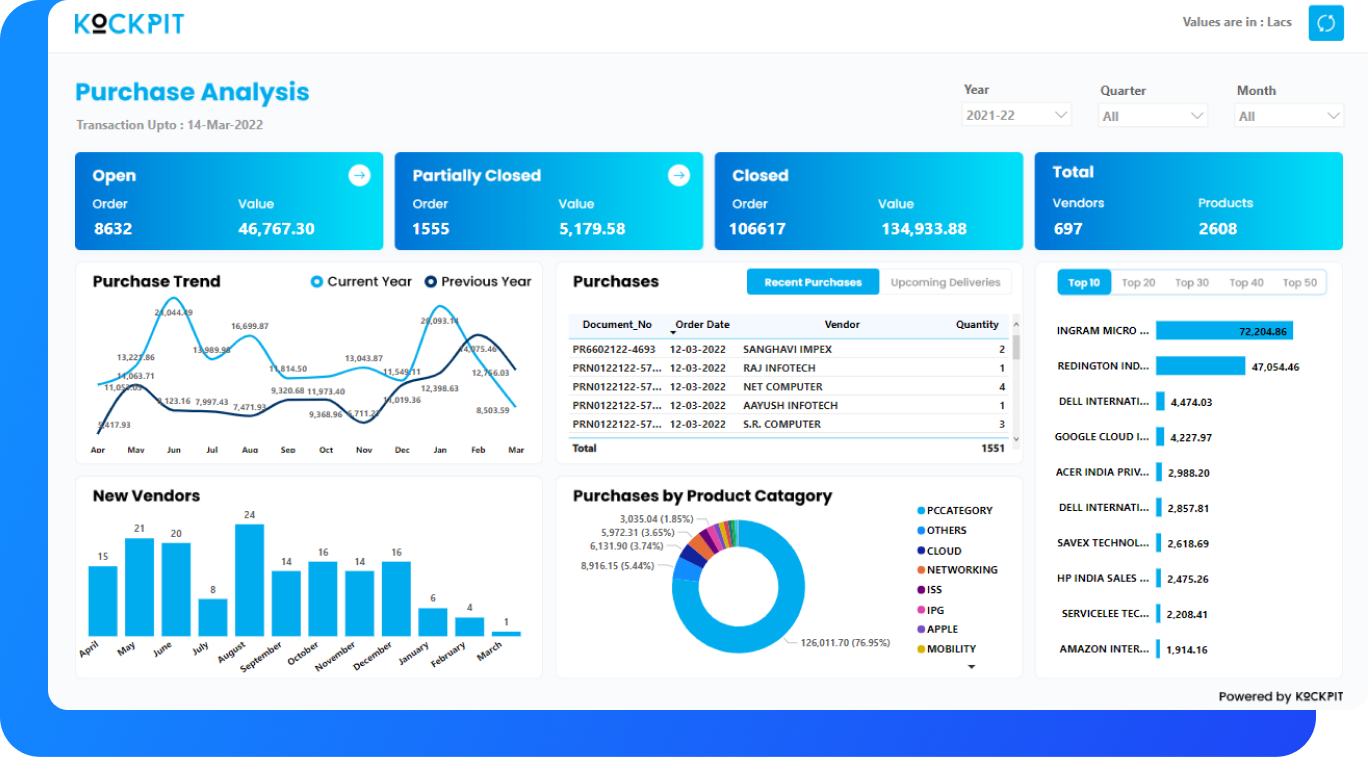Click the Vendor column header
Viewport: 1368px width, 757px height.
842,325
